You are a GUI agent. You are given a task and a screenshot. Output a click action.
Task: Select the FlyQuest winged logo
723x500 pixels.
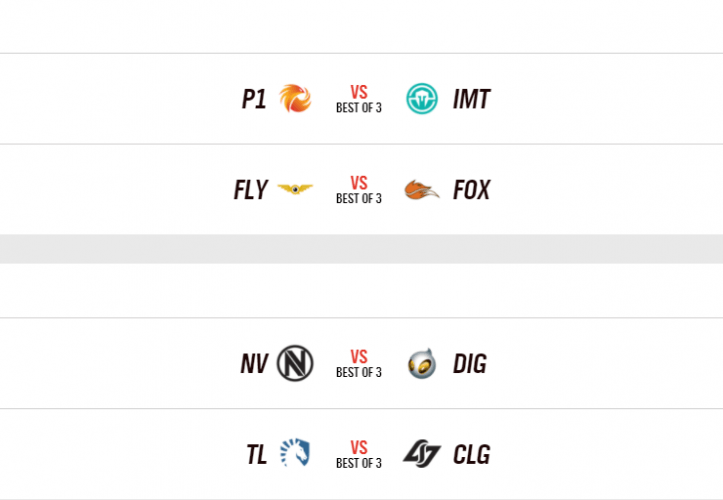coord(295,189)
